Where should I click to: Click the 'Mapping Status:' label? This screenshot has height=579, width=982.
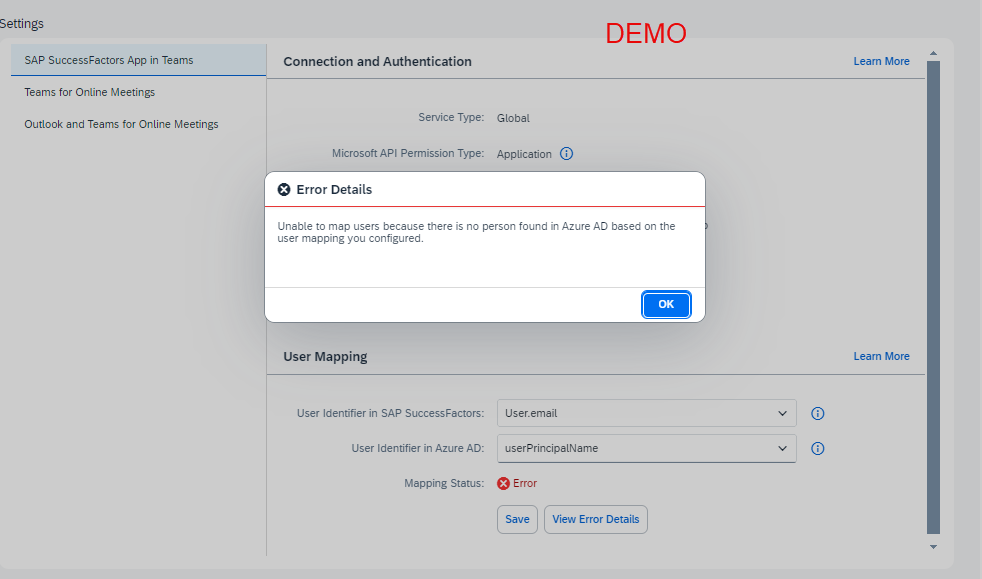444,483
